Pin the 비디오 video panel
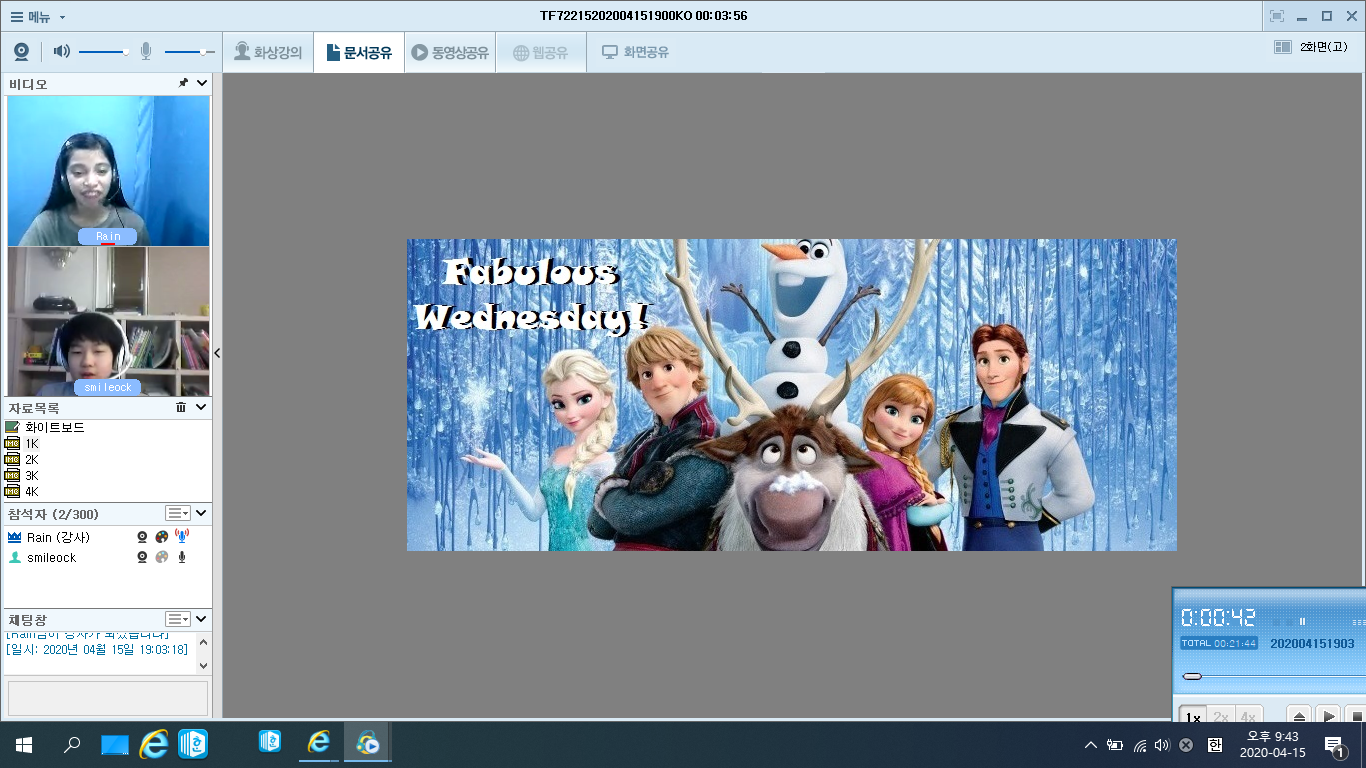The image size is (1366, 768). tap(183, 84)
